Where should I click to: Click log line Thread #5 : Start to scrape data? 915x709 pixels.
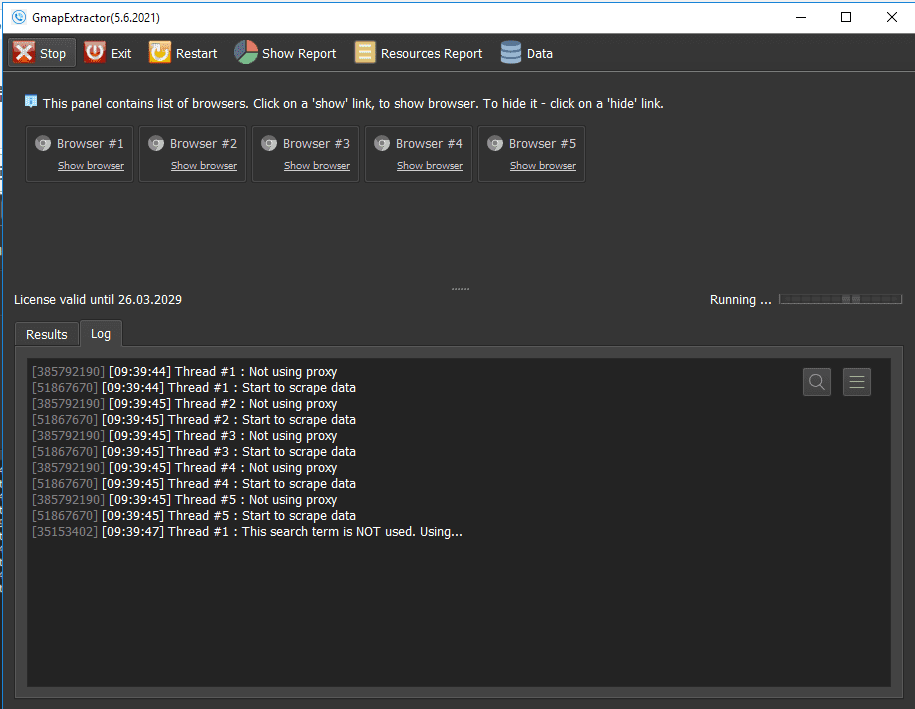click(x=194, y=516)
